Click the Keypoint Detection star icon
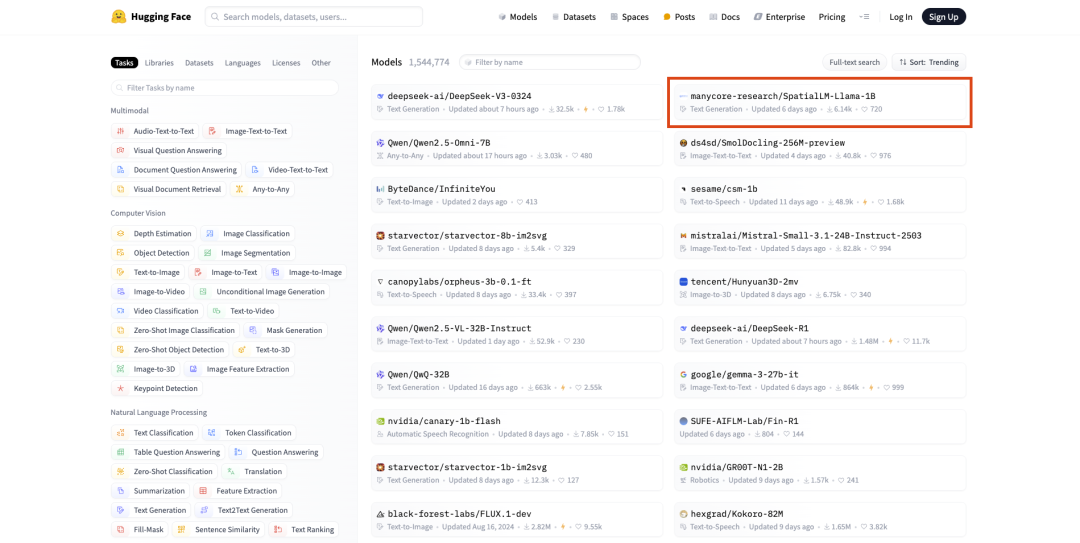Screen dimensions: 1080x543 pos(121,389)
